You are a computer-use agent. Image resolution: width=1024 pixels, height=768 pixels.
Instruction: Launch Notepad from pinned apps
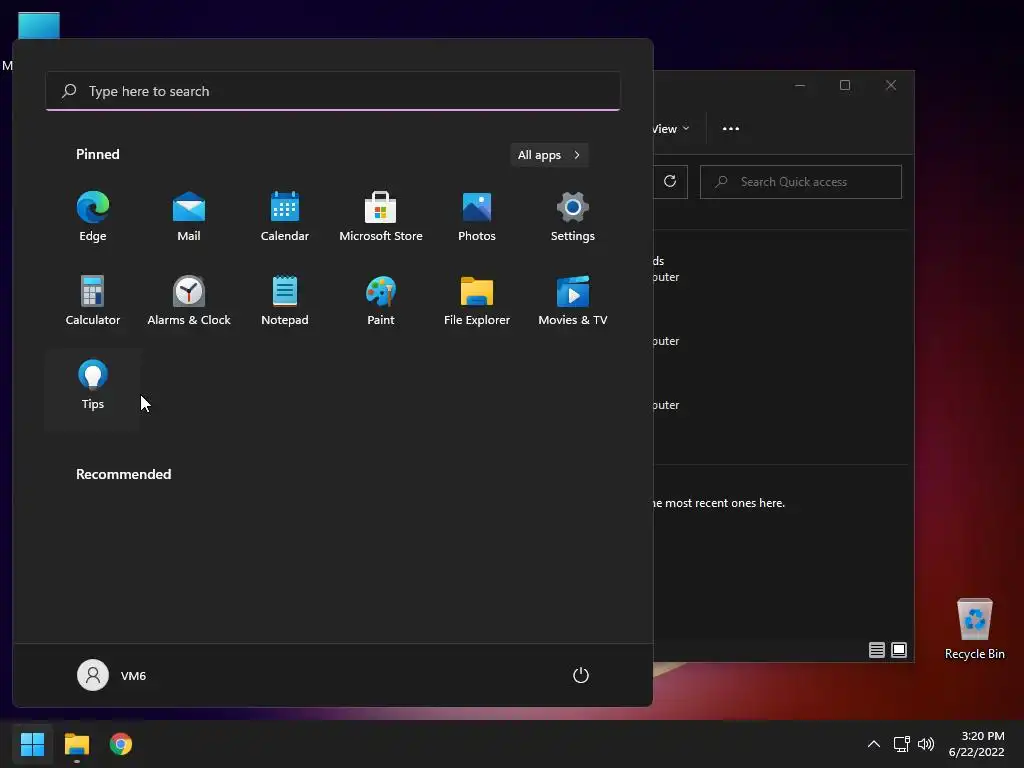click(x=285, y=301)
